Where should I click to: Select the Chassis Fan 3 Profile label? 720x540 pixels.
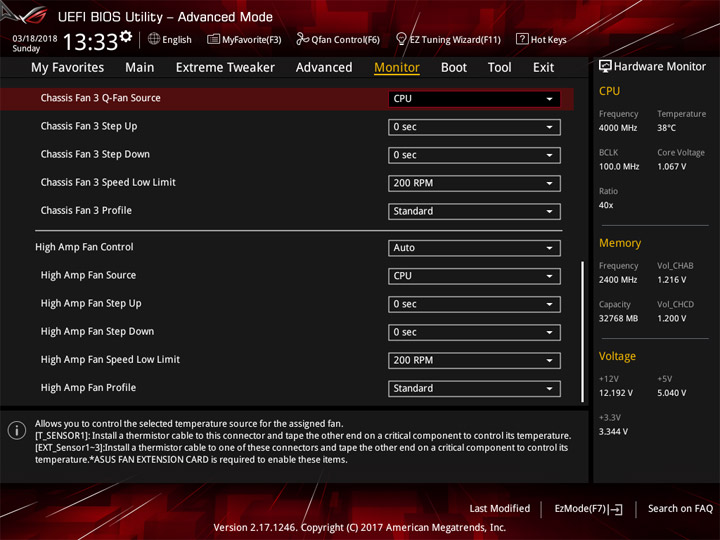(86, 210)
